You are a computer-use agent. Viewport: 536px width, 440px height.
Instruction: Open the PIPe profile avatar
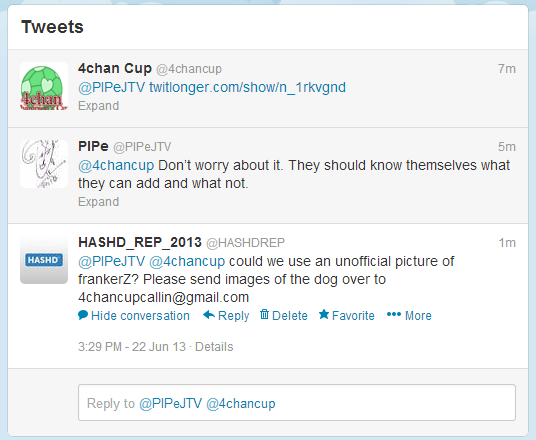click(x=44, y=164)
